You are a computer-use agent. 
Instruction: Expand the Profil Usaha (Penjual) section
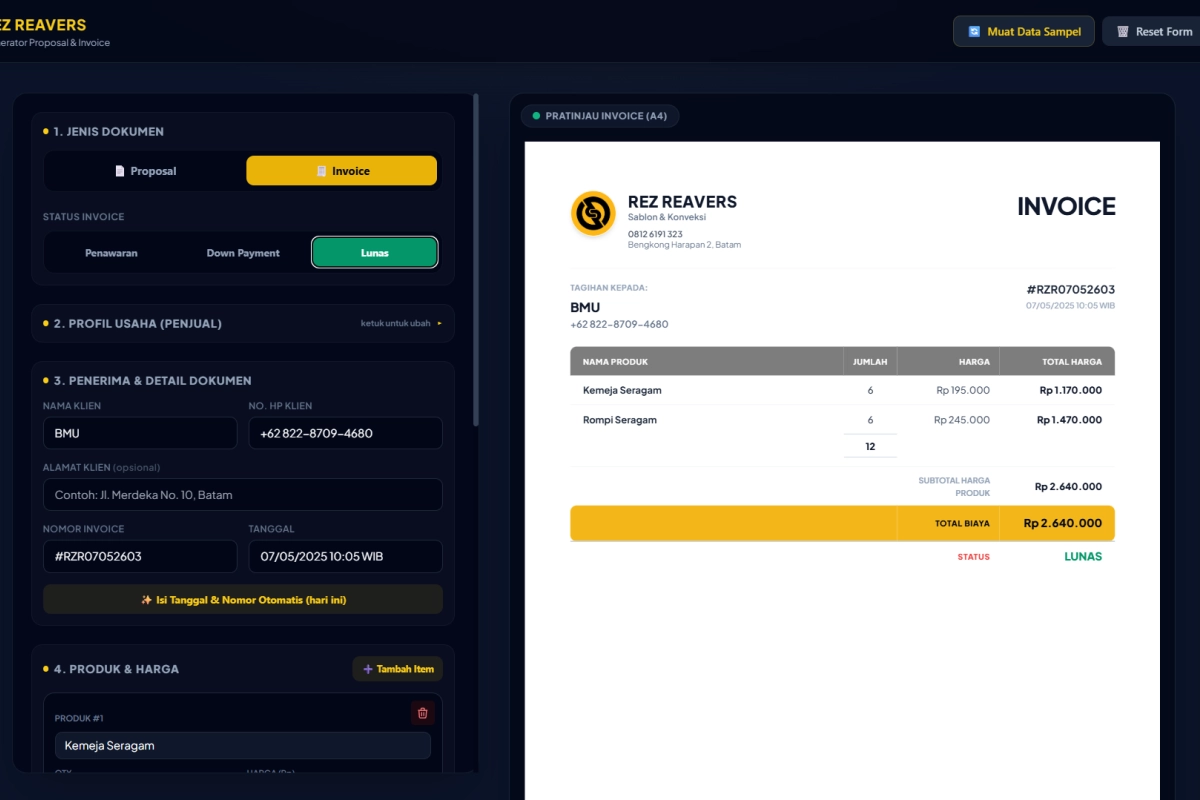[243, 323]
